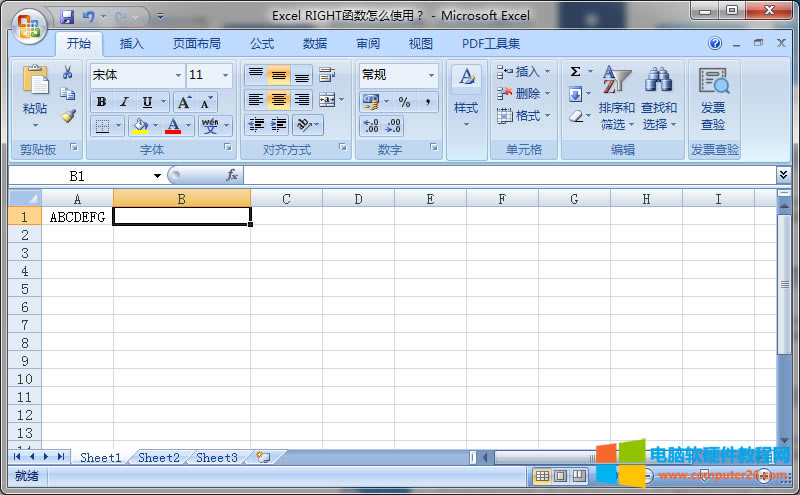Viewport: 800px width, 495px height.
Task: Click the 样式 (Styles) button
Action: 466,98
